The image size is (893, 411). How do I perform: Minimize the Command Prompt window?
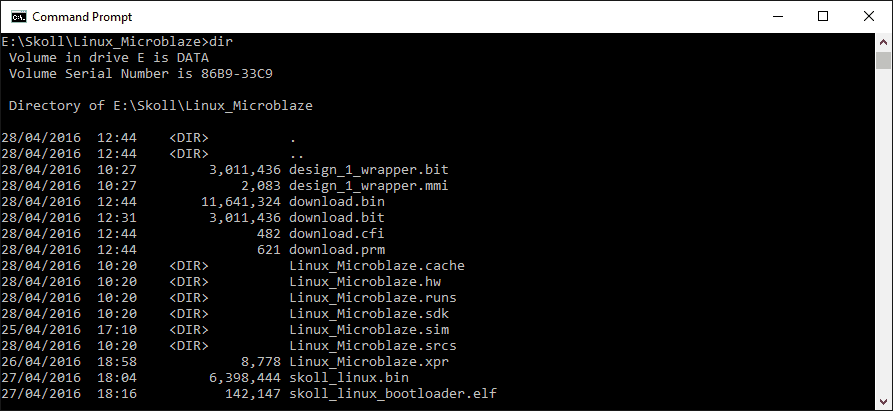pyautogui.click(x=776, y=16)
